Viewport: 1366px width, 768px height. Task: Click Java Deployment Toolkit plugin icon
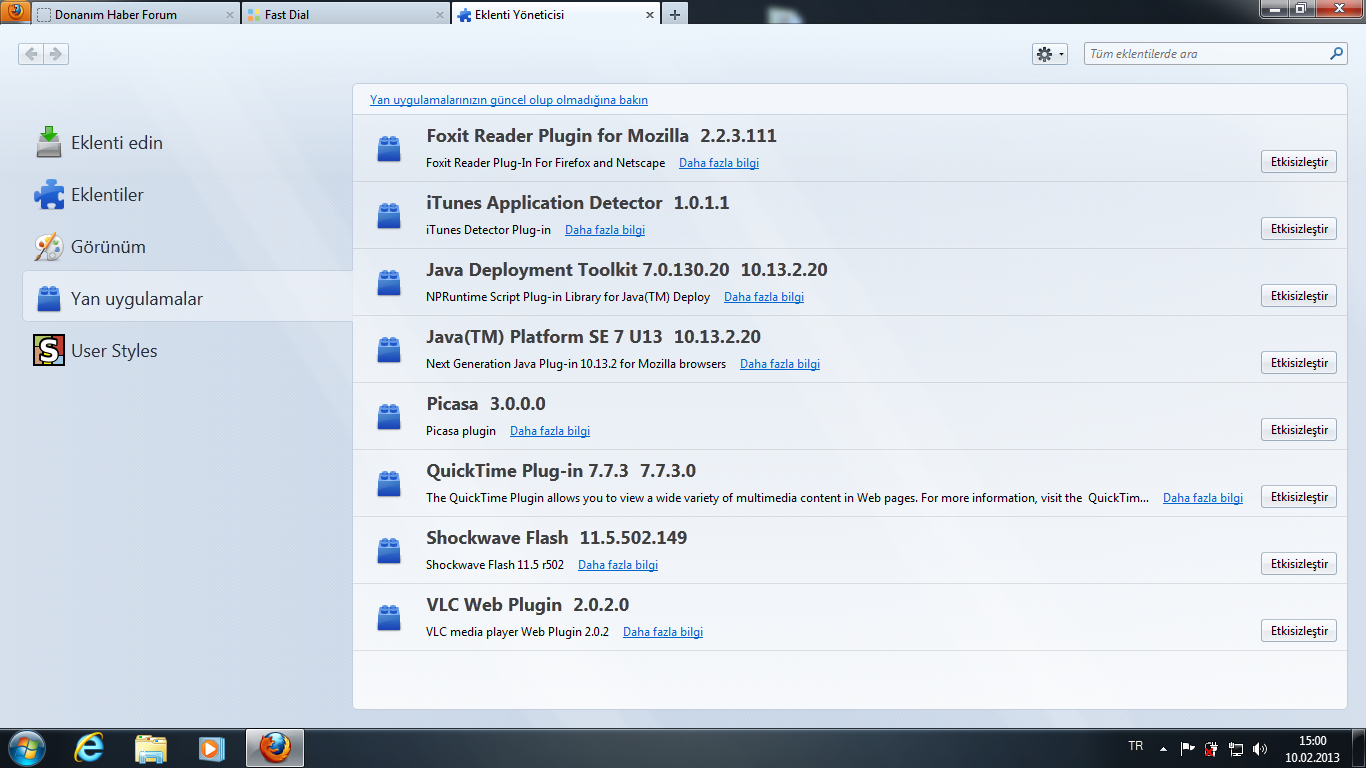389,282
